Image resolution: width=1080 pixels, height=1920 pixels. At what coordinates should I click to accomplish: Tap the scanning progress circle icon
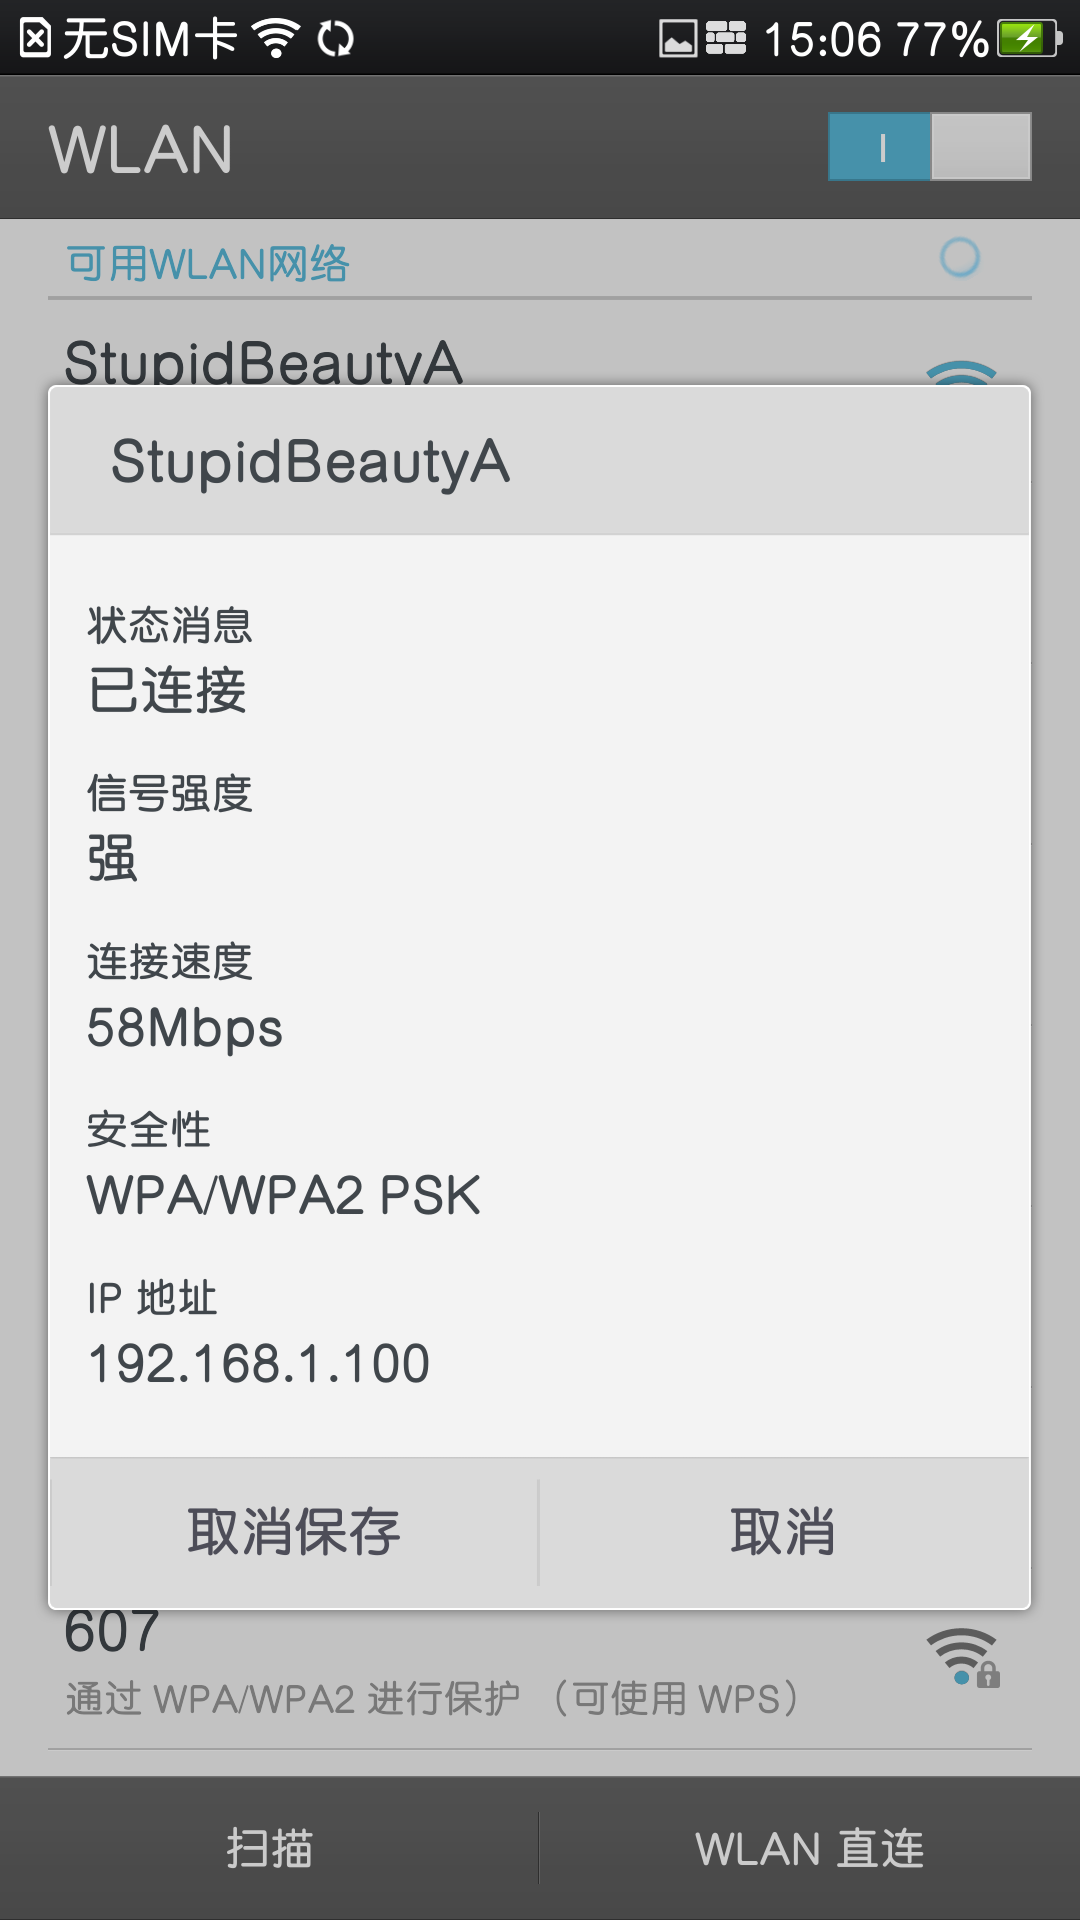(x=960, y=258)
